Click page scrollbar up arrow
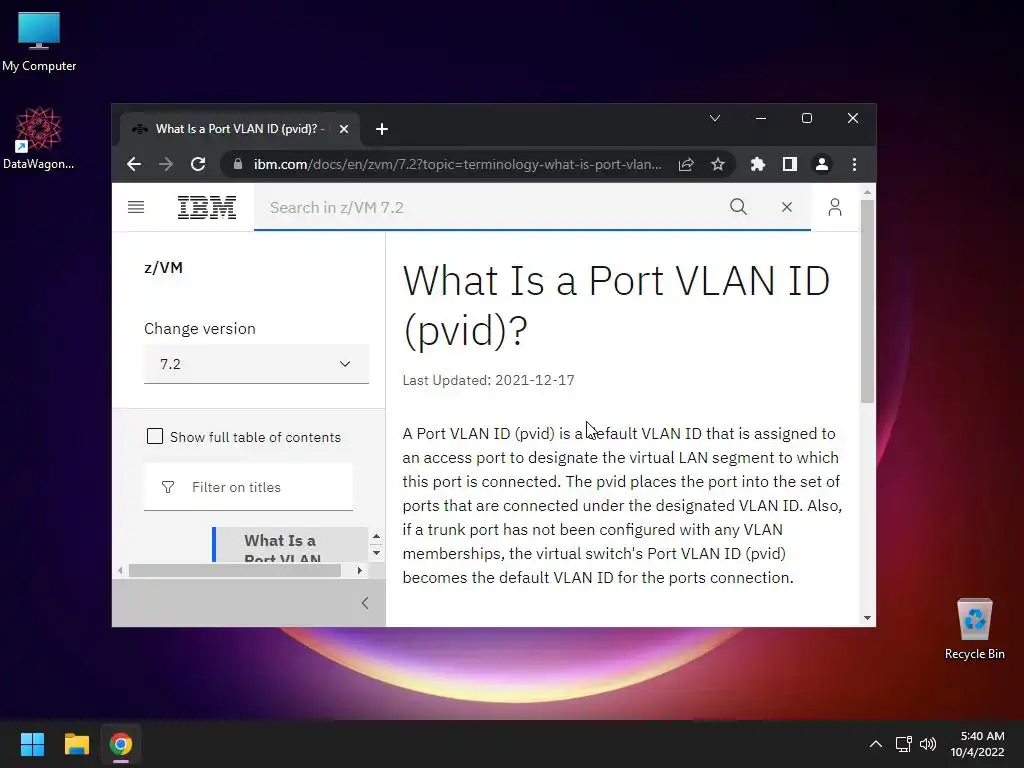 (x=867, y=192)
